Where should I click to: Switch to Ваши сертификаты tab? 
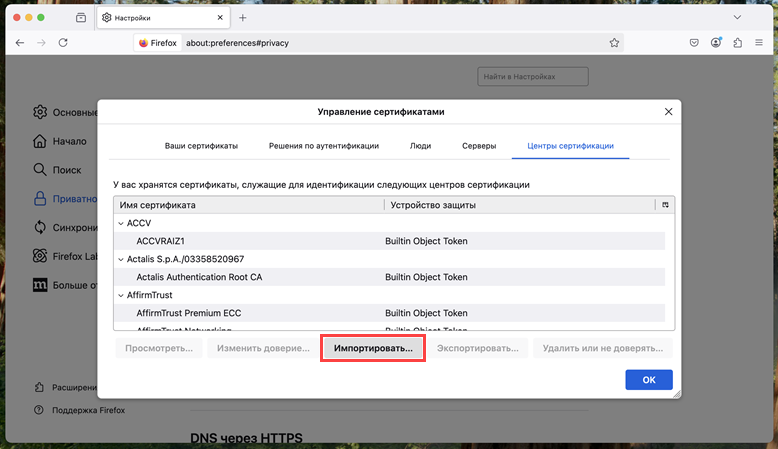(x=201, y=146)
